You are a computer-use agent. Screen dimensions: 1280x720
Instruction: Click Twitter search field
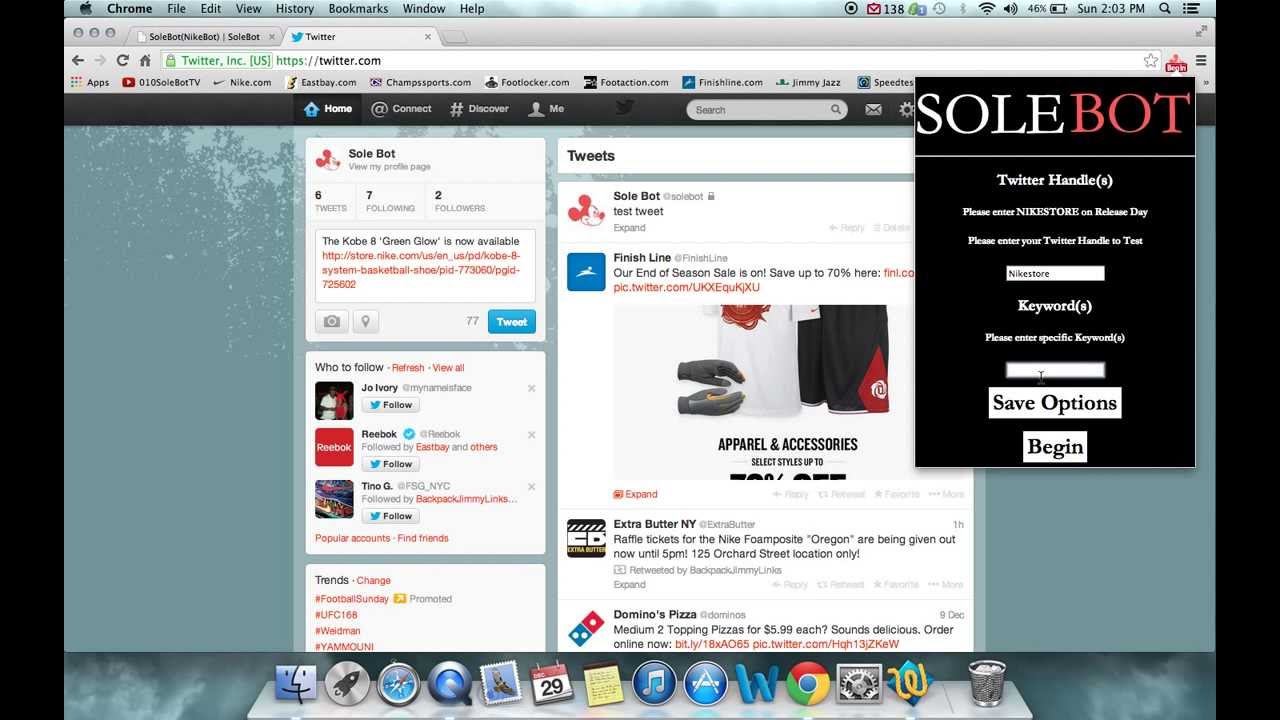point(767,110)
